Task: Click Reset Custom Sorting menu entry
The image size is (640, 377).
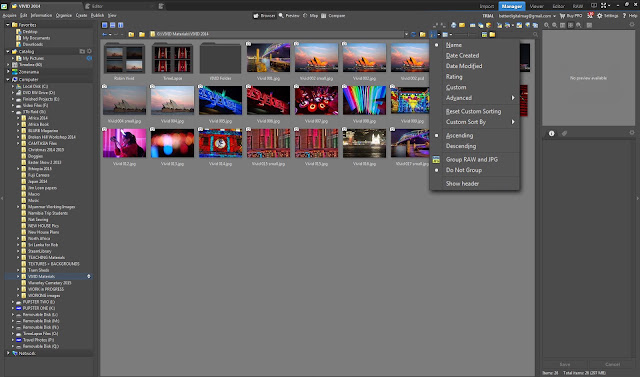Action: [473, 111]
